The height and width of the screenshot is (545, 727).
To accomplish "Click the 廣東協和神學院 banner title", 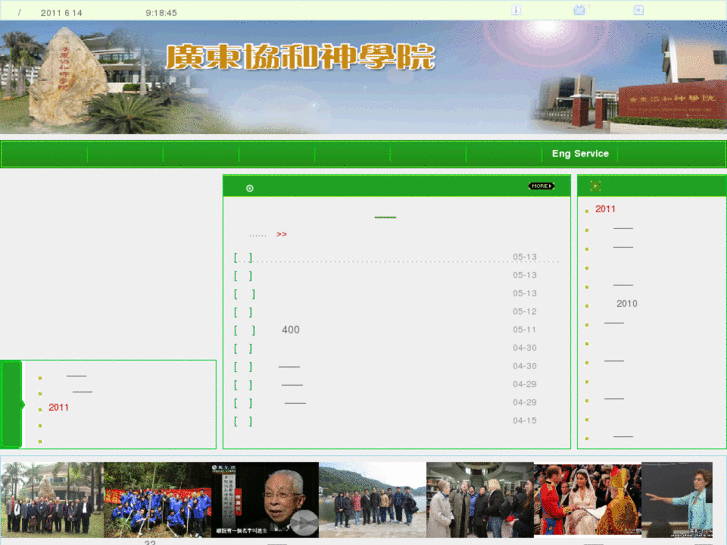I will (x=300, y=57).
